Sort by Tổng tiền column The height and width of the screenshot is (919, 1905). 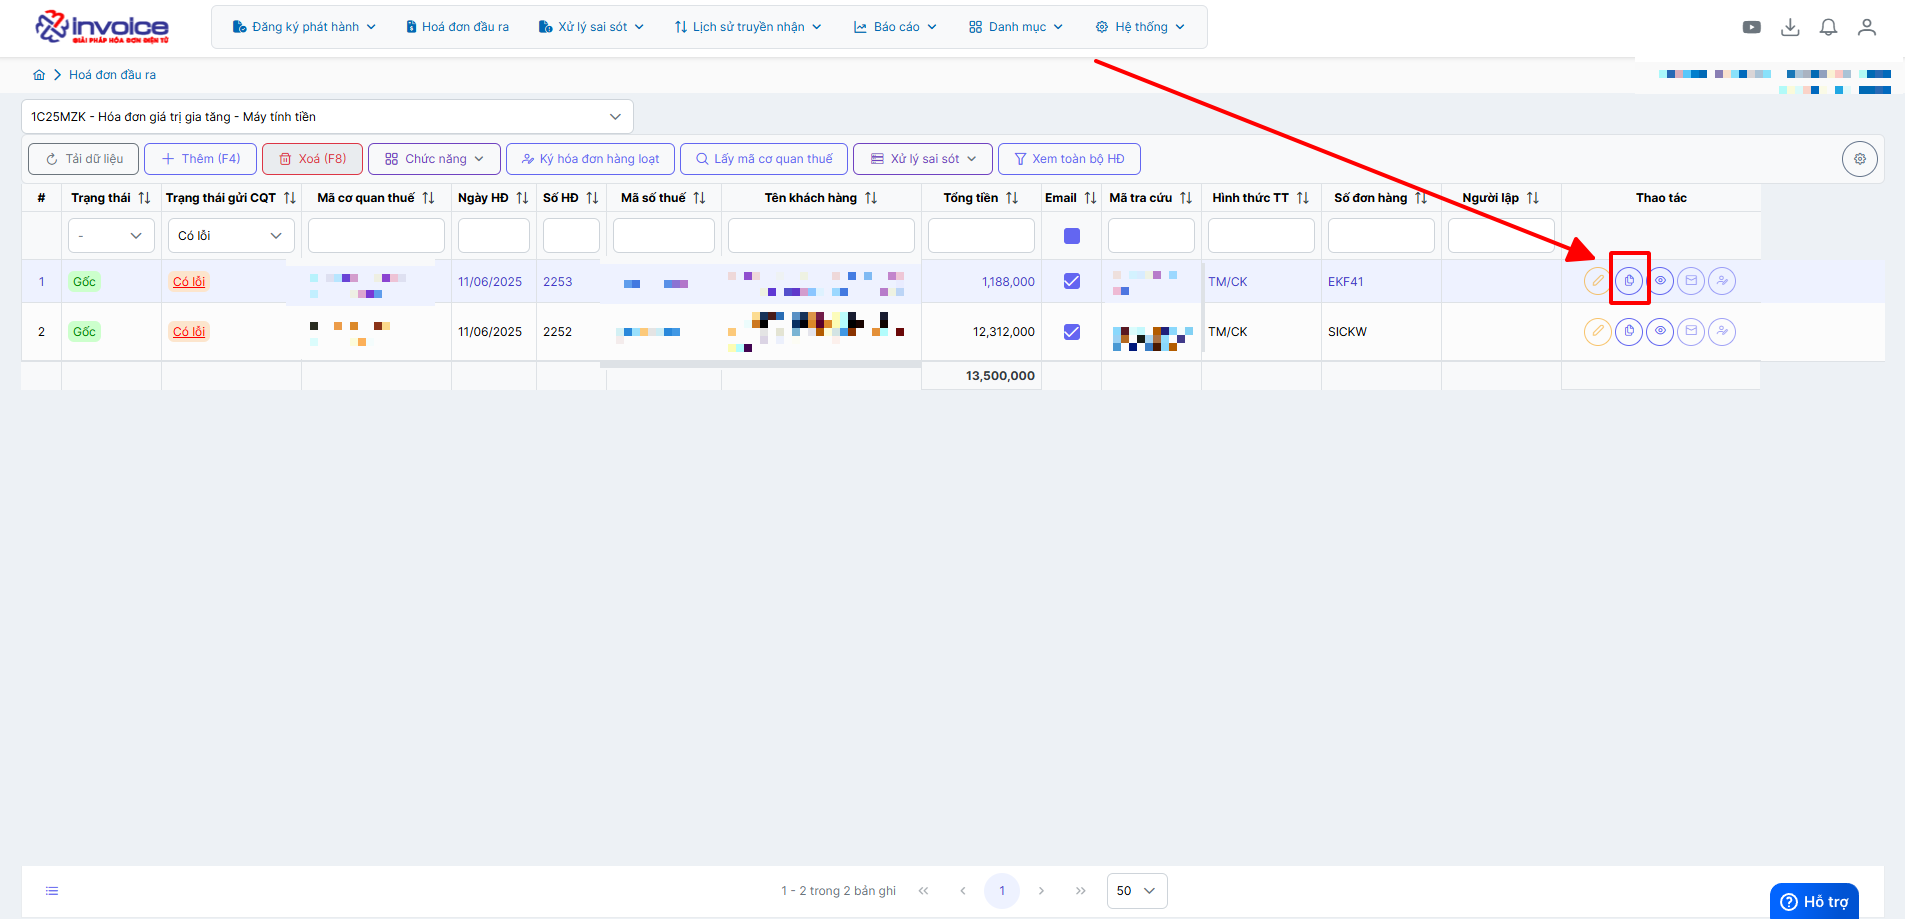[x=1012, y=198]
